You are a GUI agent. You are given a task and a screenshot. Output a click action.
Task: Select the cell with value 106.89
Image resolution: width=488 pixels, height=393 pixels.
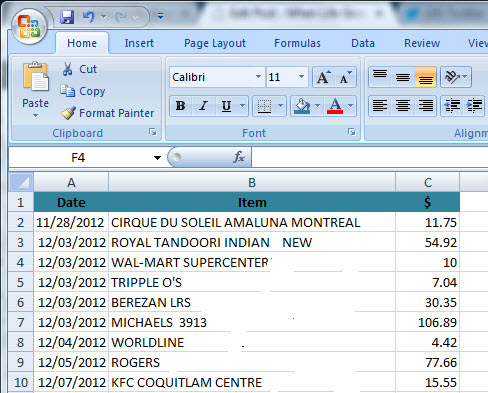coord(428,322)
